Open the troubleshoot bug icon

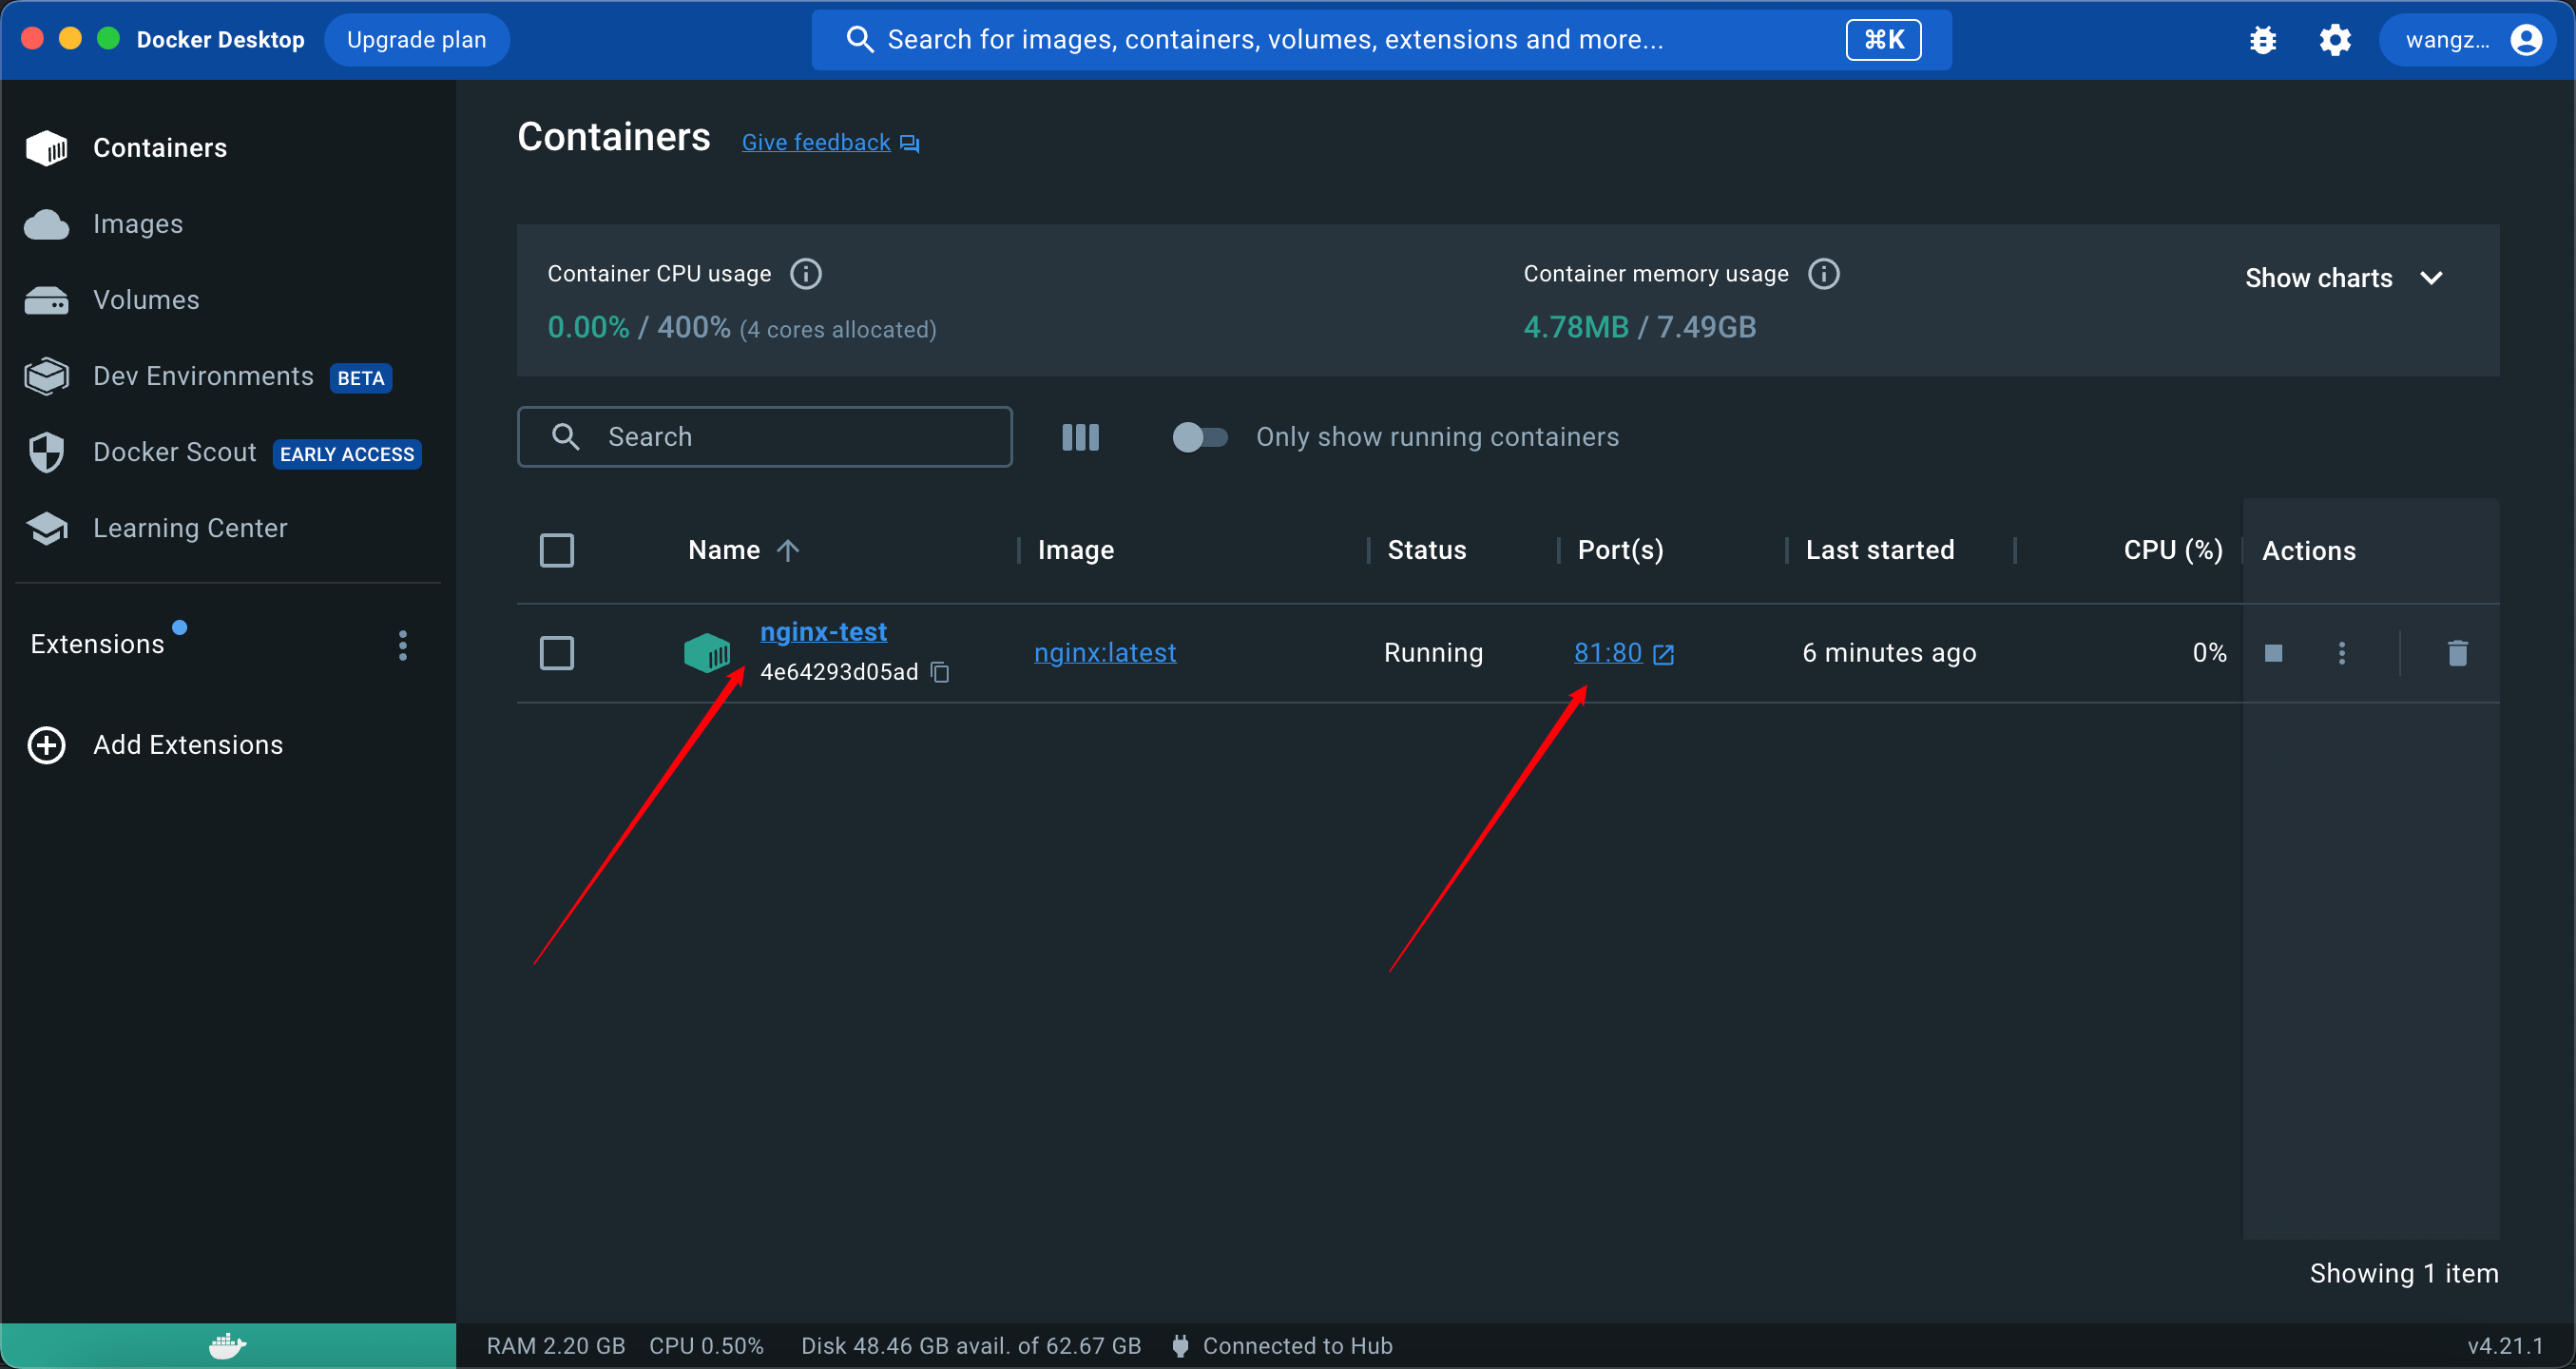[x=2262, y=40]
